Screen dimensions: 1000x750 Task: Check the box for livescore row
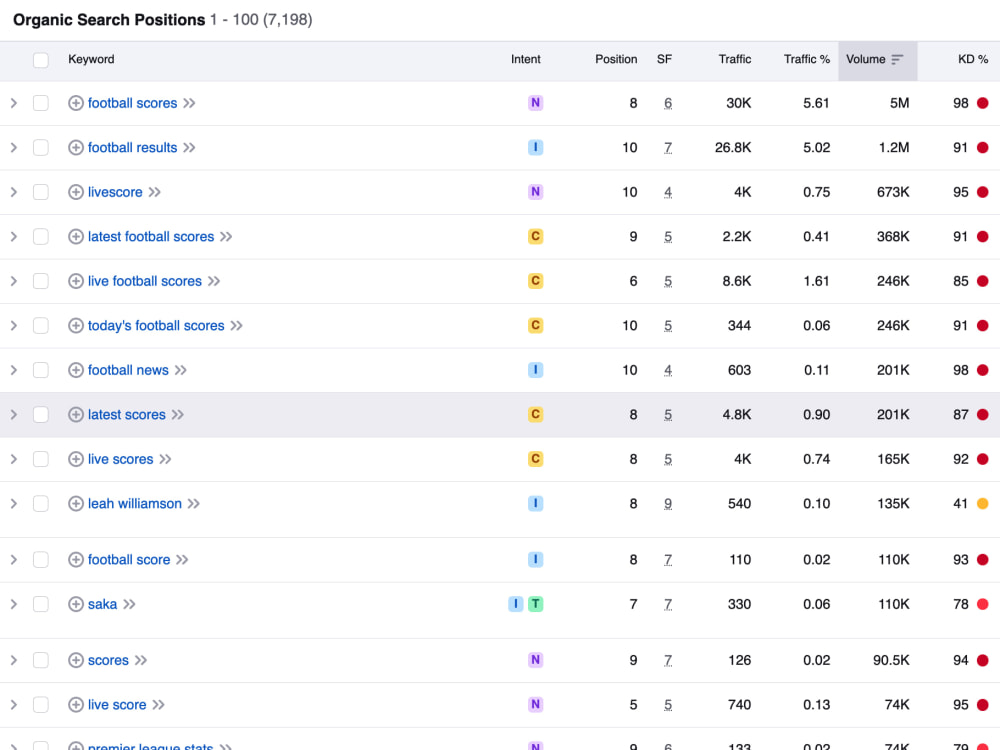click(x=41, y=192)
